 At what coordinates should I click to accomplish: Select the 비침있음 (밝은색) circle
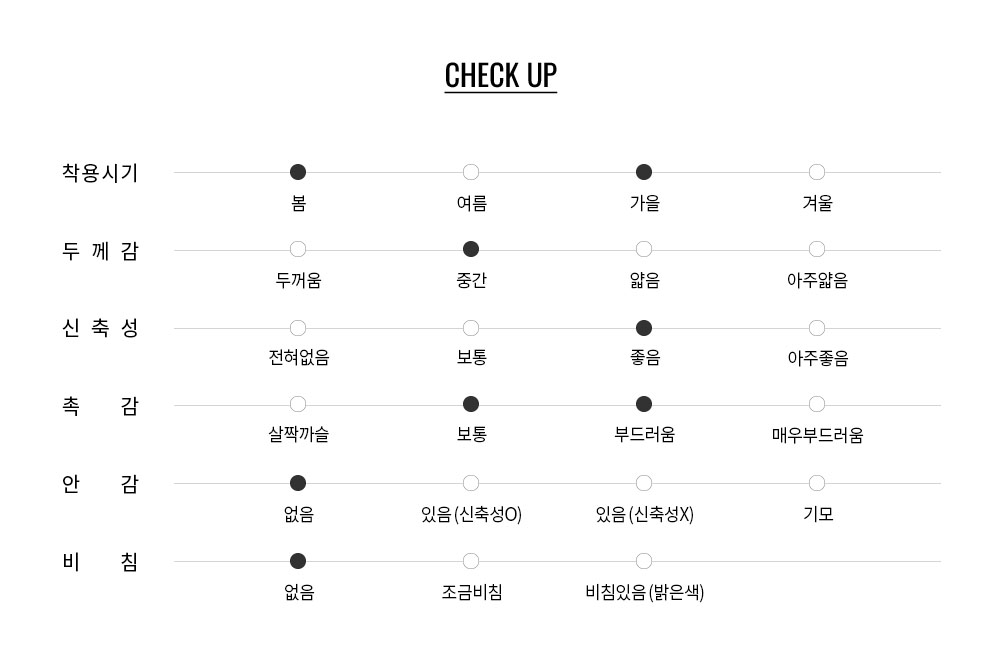[644, 561]
